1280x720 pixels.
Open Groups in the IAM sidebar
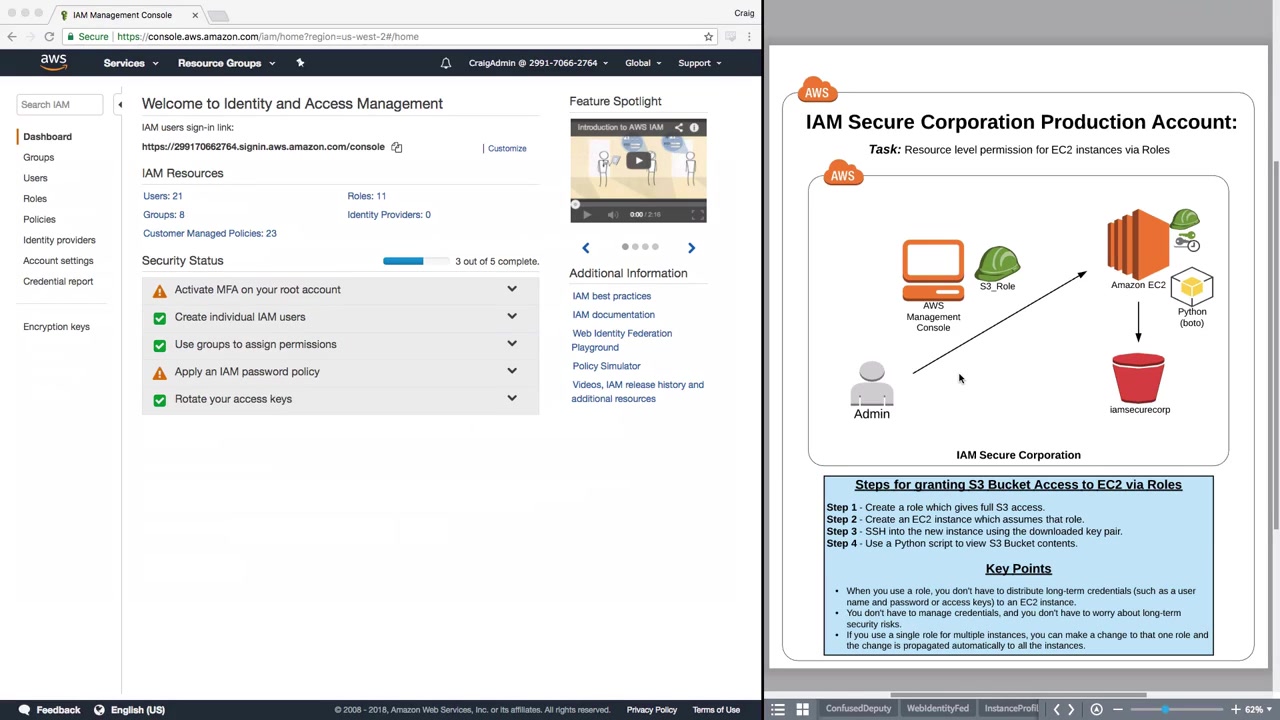[x=39, y=157]
